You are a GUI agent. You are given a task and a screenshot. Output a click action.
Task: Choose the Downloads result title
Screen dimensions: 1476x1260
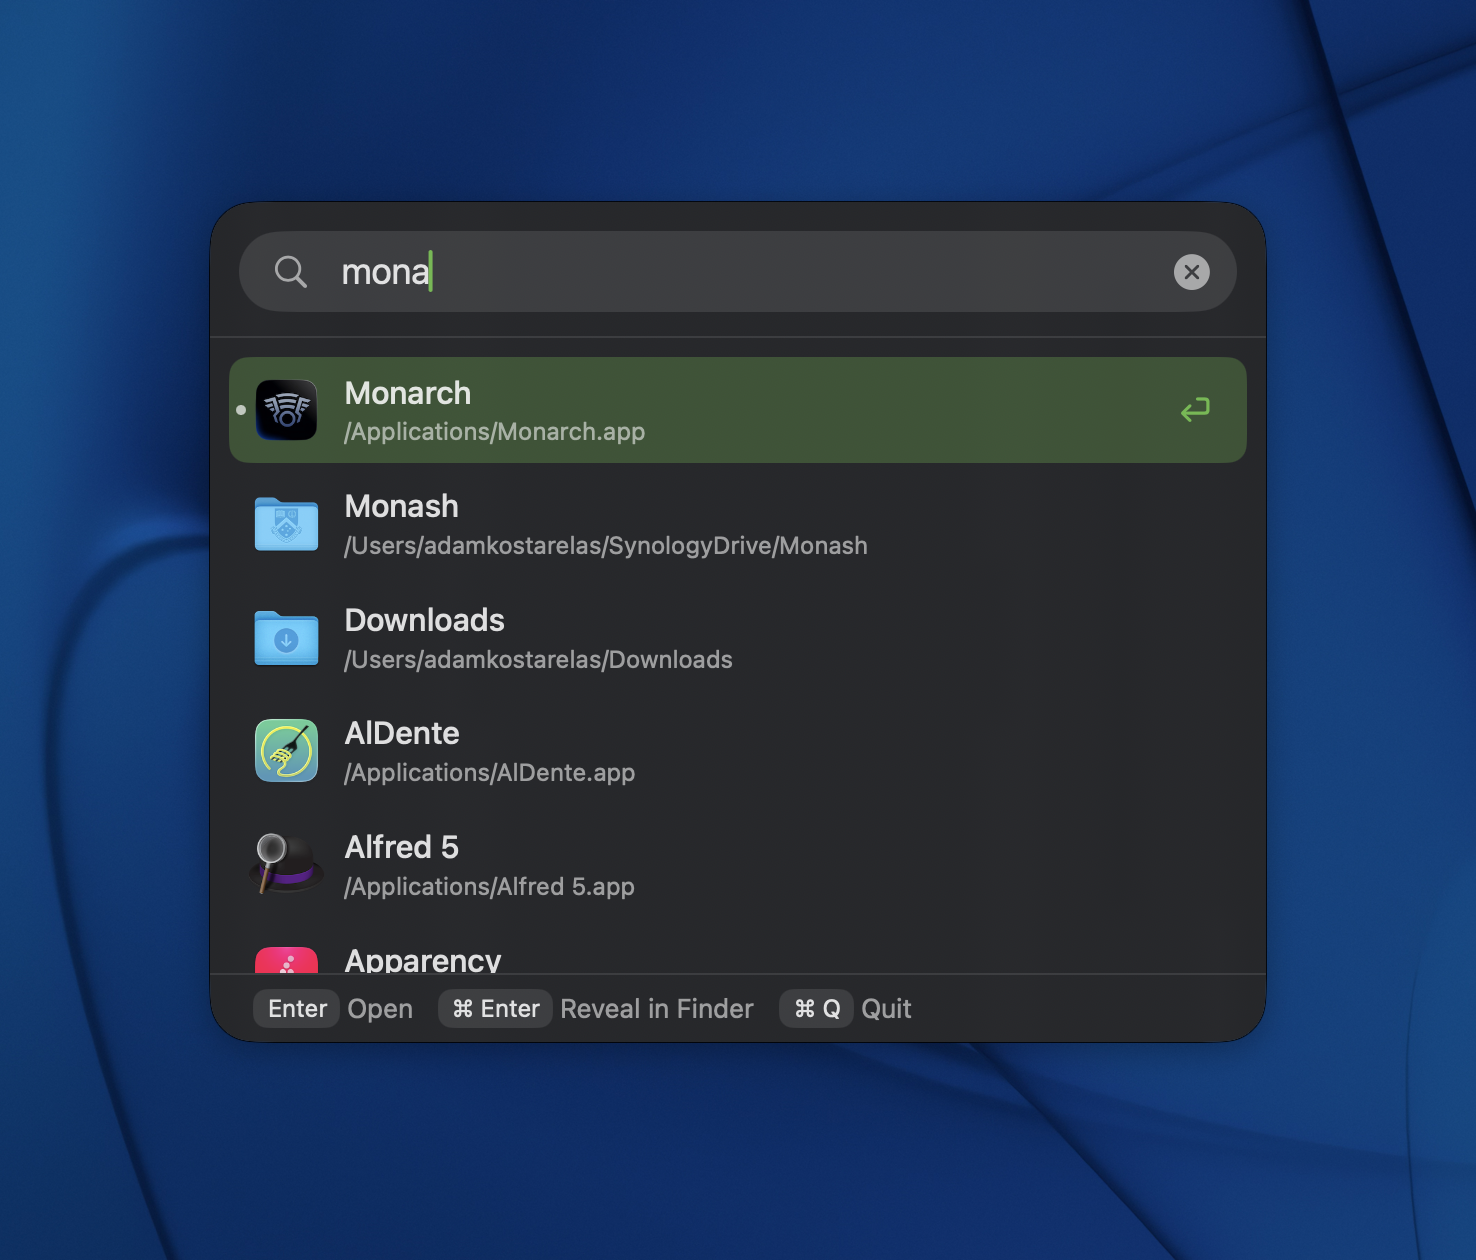pos(424,621)
